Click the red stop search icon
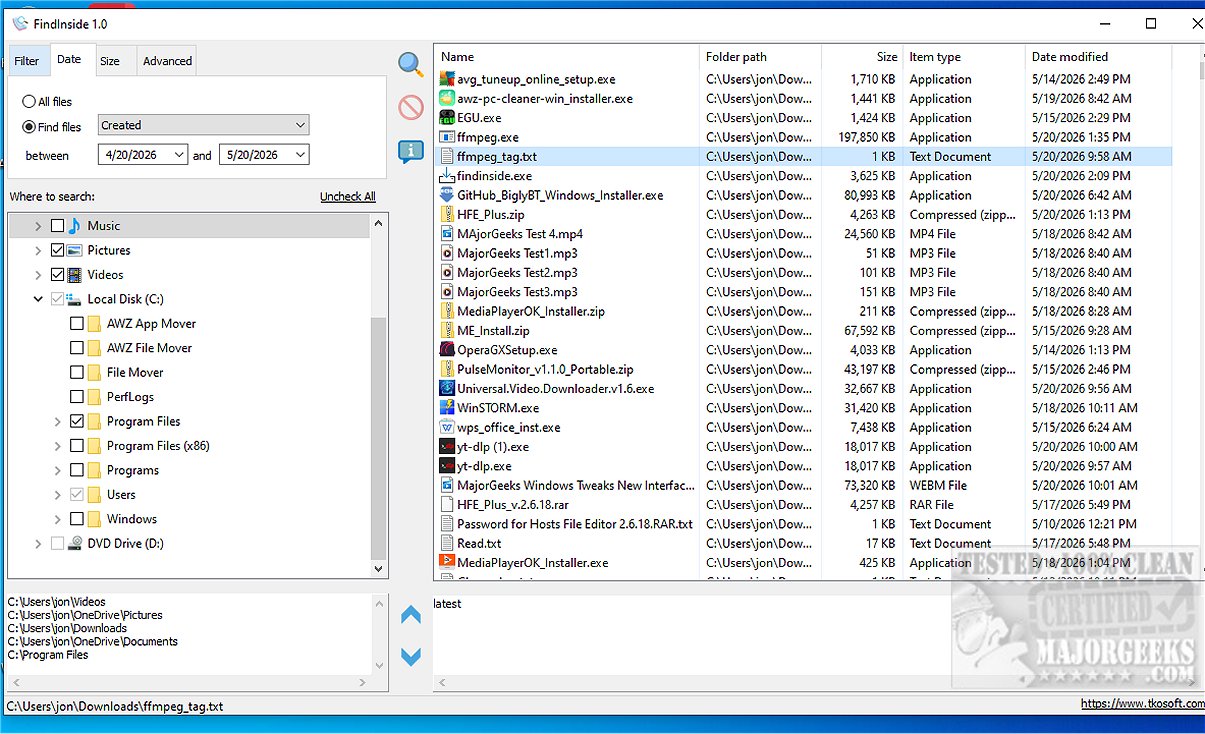Screen dimensions: 1205x734 point(411,107)
